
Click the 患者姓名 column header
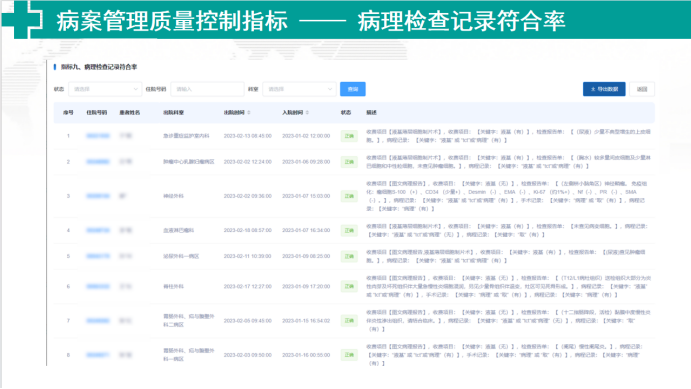130,113
